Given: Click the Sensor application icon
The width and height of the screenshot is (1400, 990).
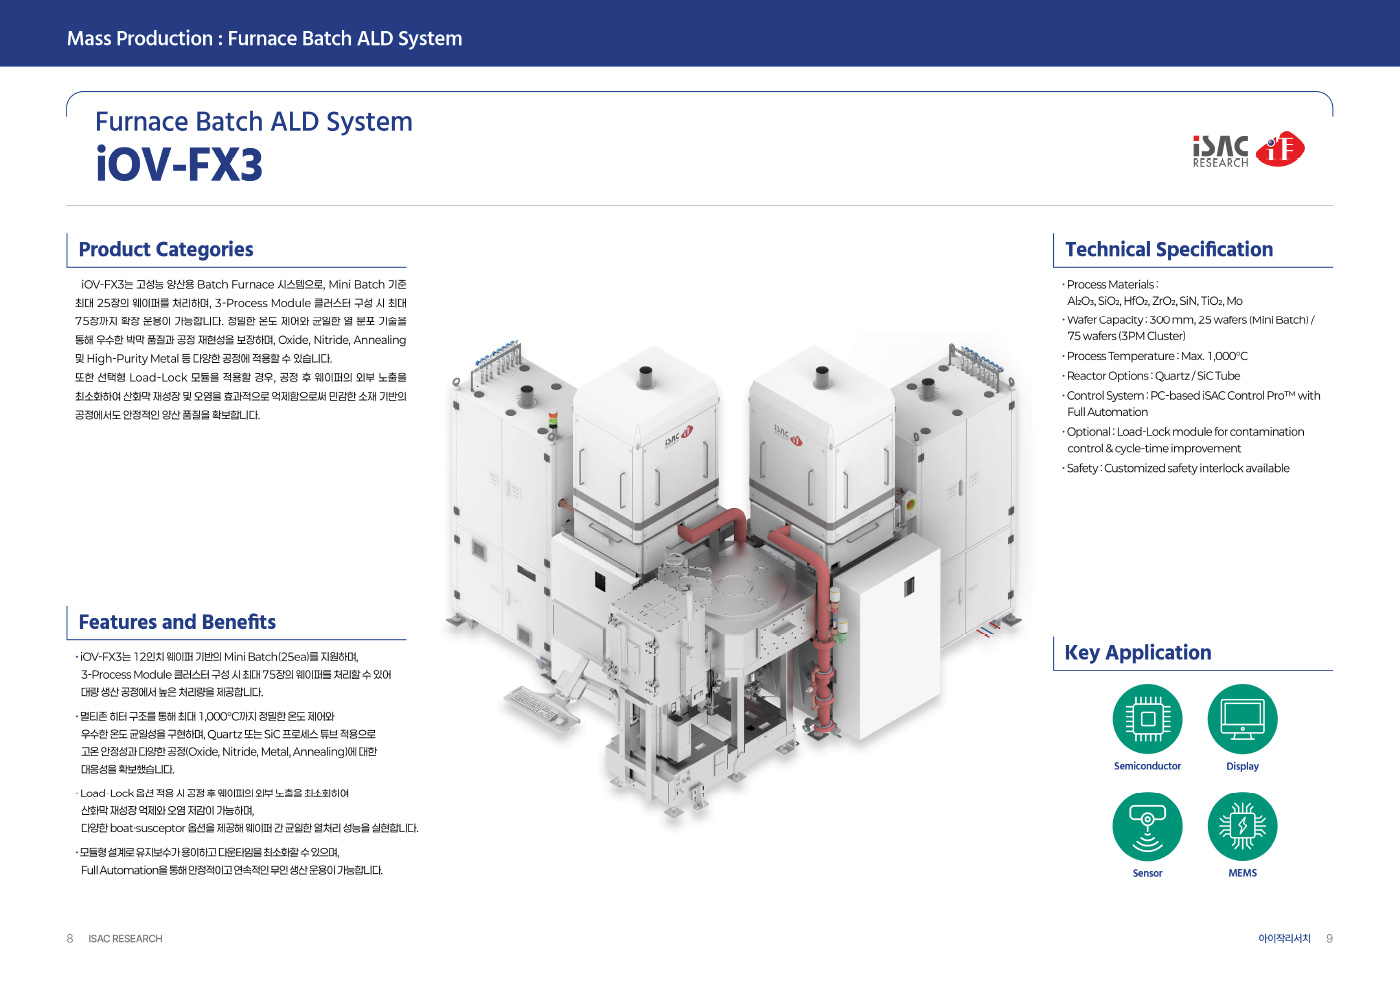Looking at the screenshot, I should pos(1147,827).
